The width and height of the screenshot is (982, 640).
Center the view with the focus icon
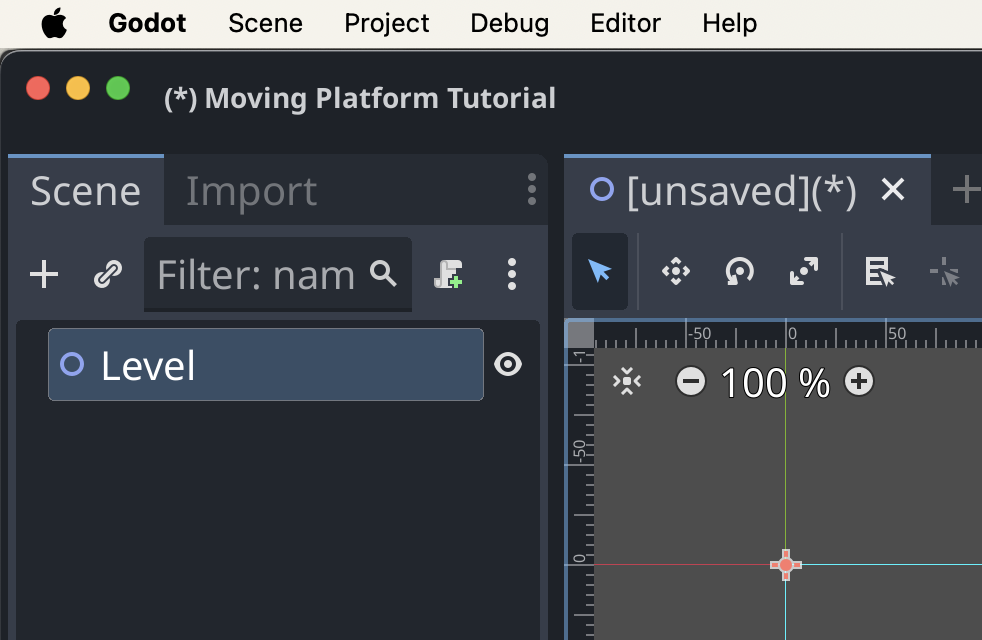click(x=628, y=382)
